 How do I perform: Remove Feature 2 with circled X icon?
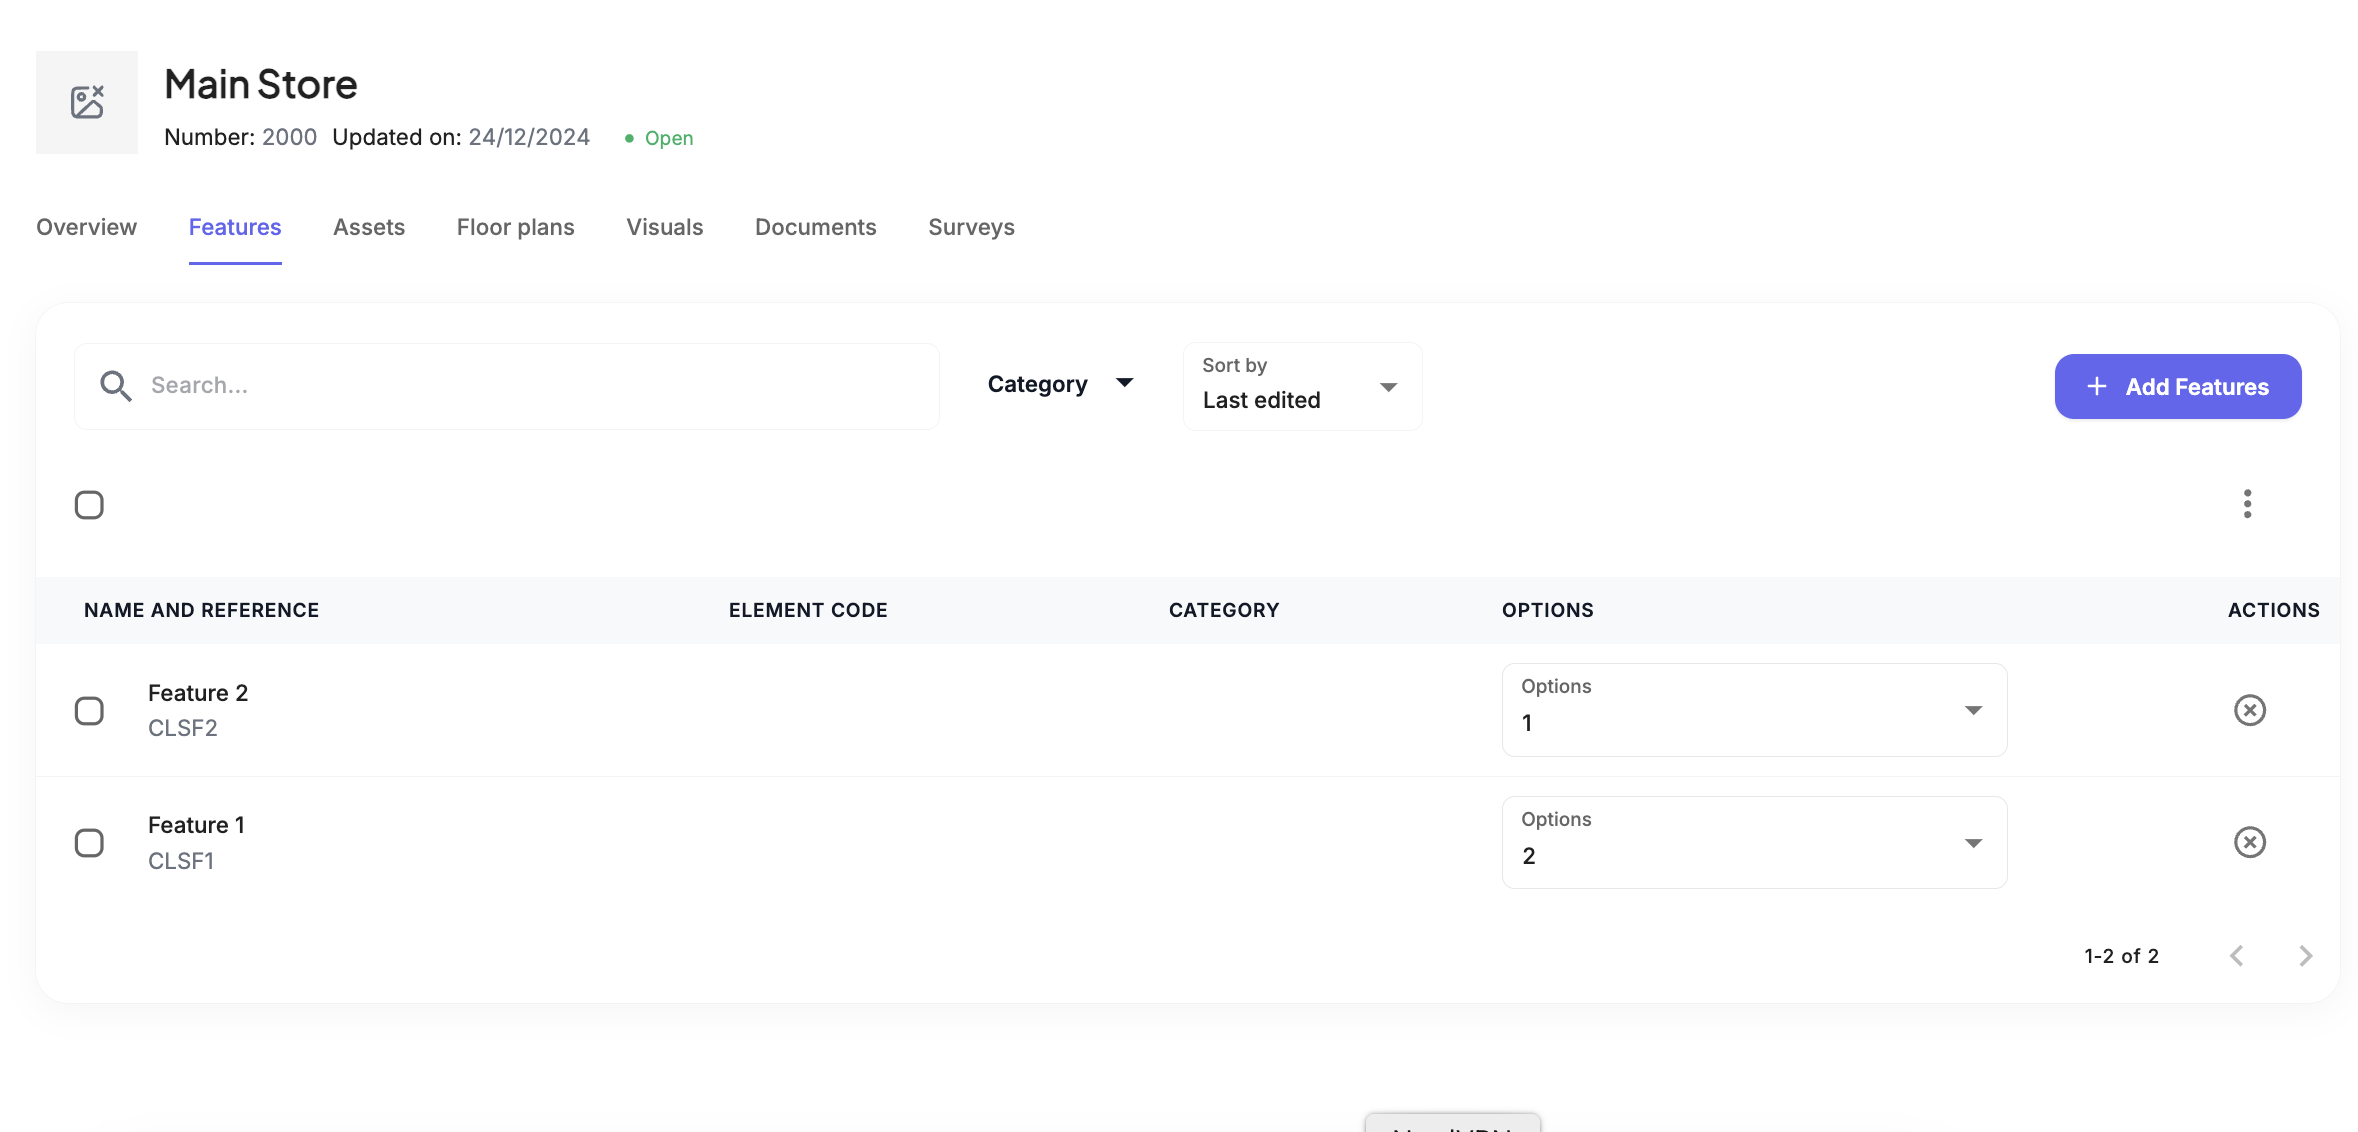pyautogui.click(x=2249, y=710)
